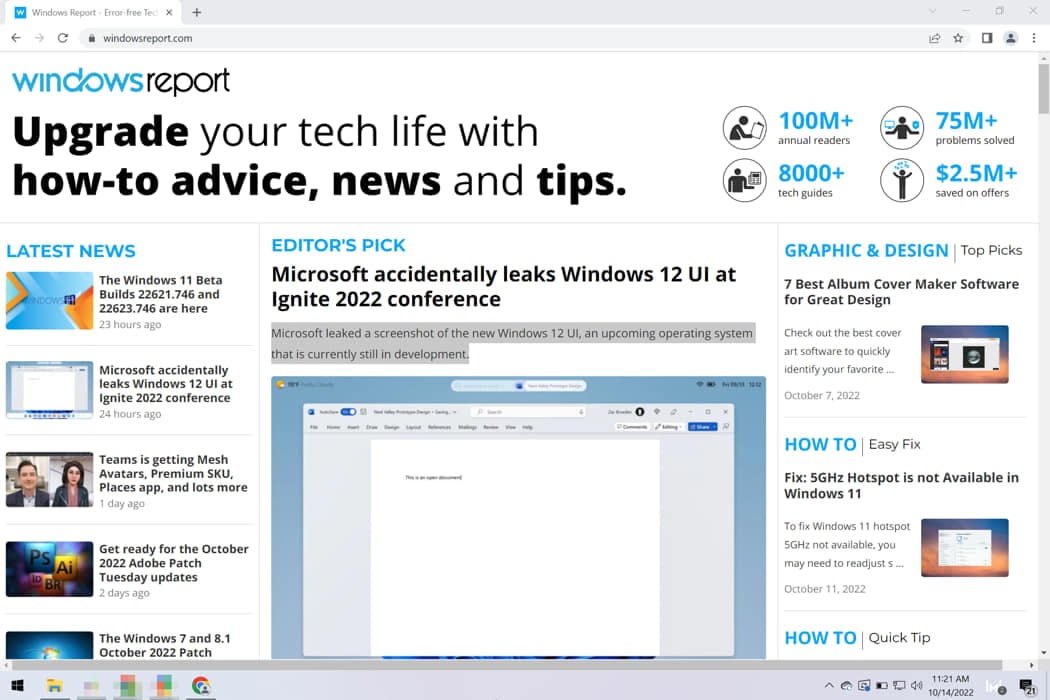Click highlighted Microsoft leaked screenshot summary text
Image resolution: width=1050 pixels, height=700 pixels.
pos(512,344)
